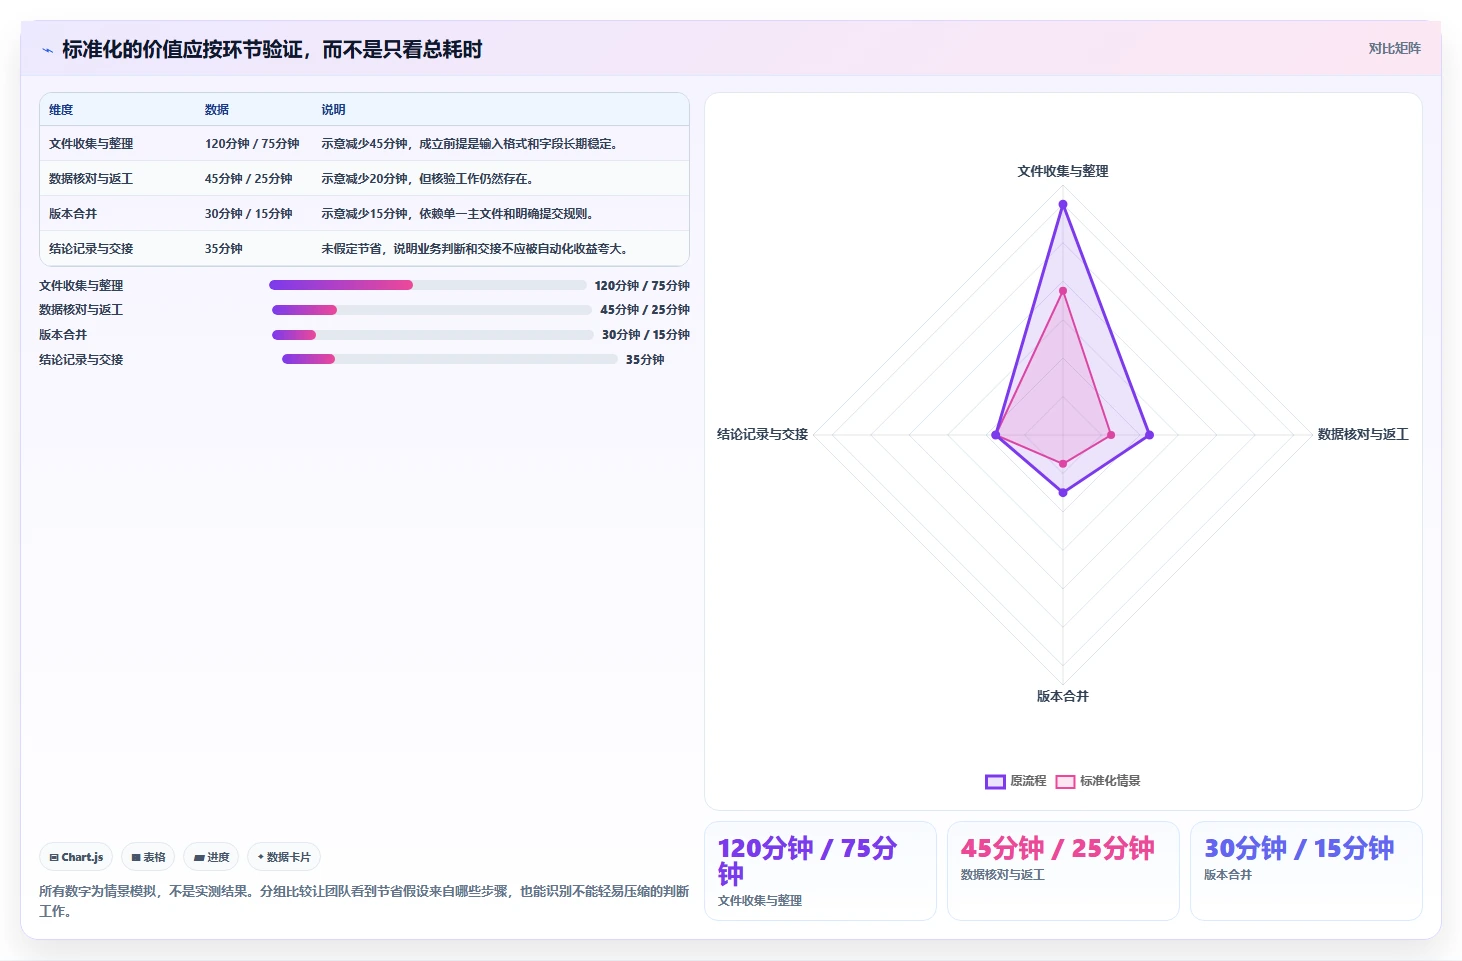Viewport: 1462px width, 961px height.
Task: Click the footnote starting 所有数字为情景模拟
Action: click(364, 901)
